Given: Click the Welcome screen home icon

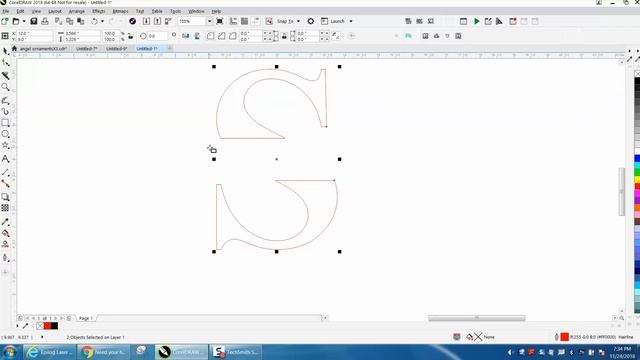Looking at the screenshot, I should pos(14,49).
